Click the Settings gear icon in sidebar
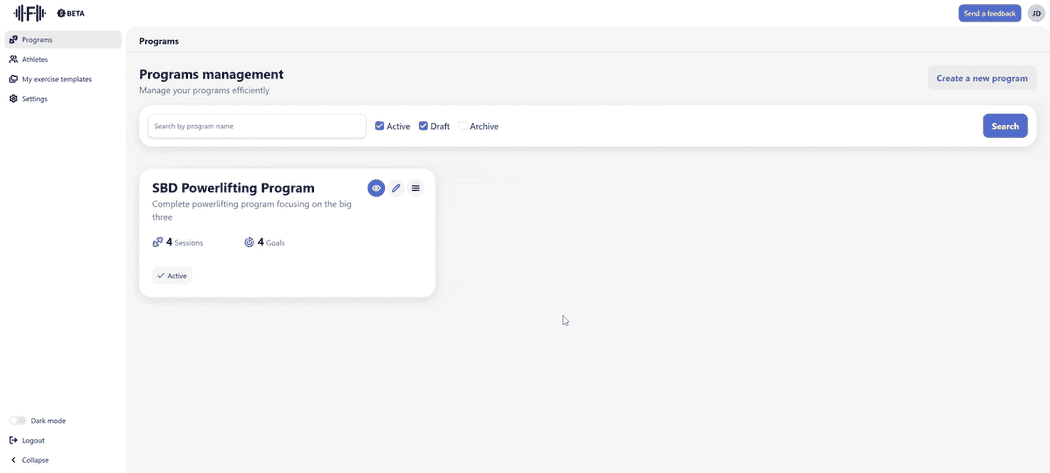The image size is (1050, 473). pos(13,99)
